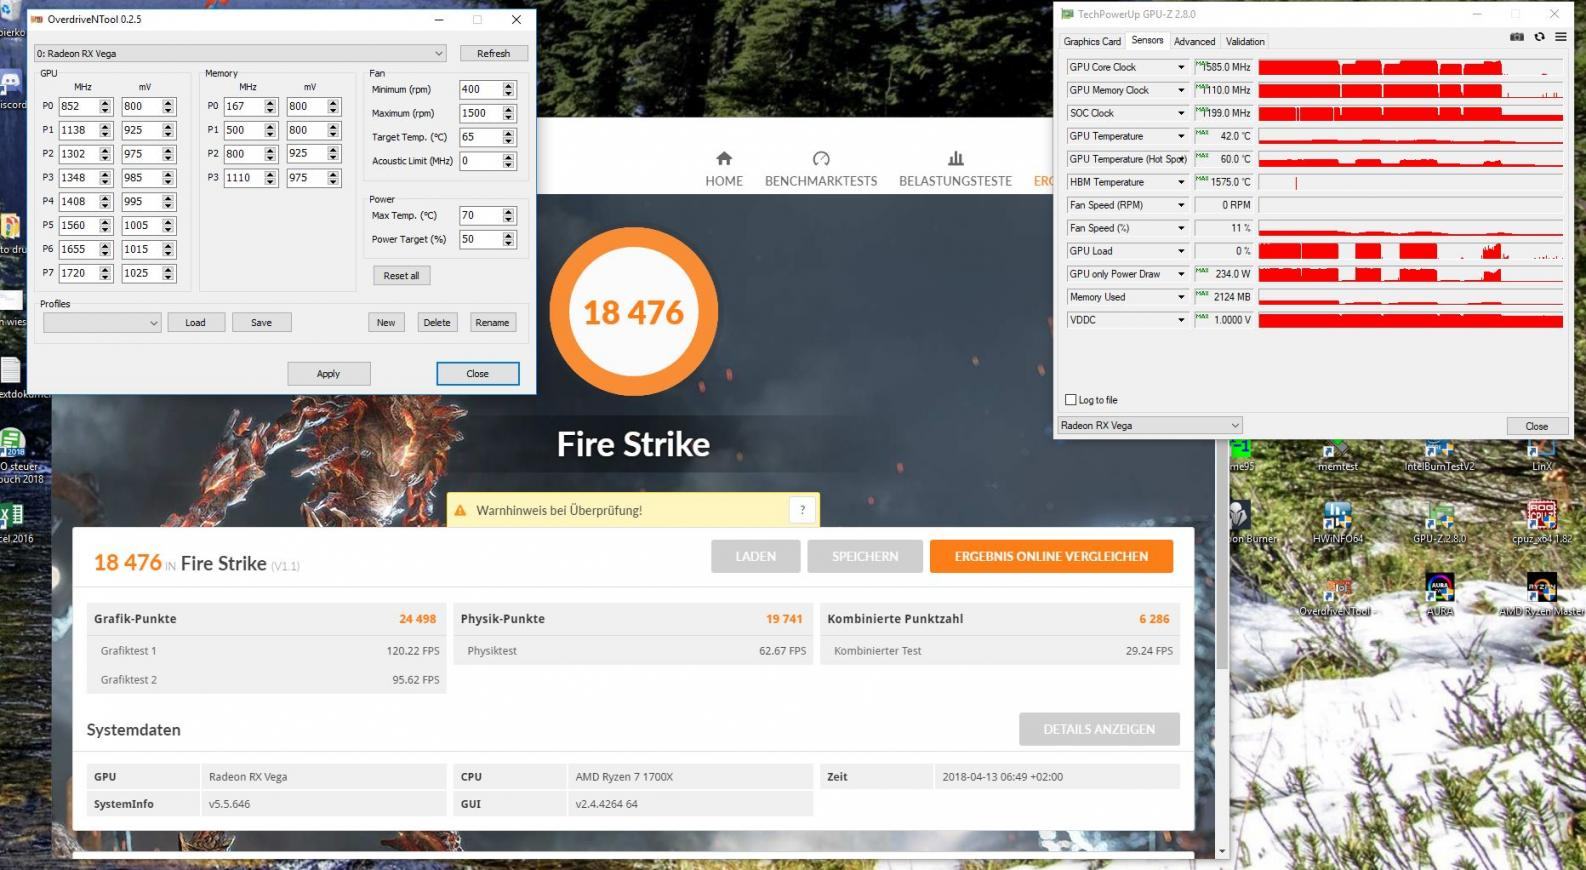This screenshot has height=870, width=1586.
Task: Switch to the Advanced tab in GPU-Z
Action: click(1194, 41)
